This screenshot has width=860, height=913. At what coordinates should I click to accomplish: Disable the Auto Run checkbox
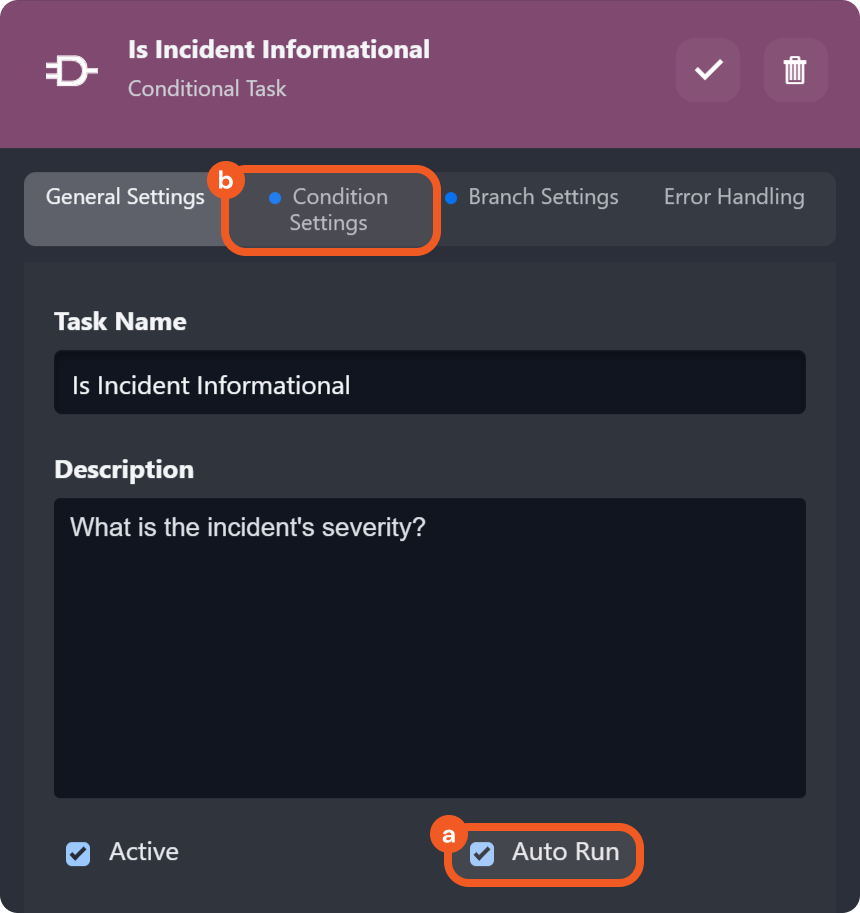click(x=482, y=854)
